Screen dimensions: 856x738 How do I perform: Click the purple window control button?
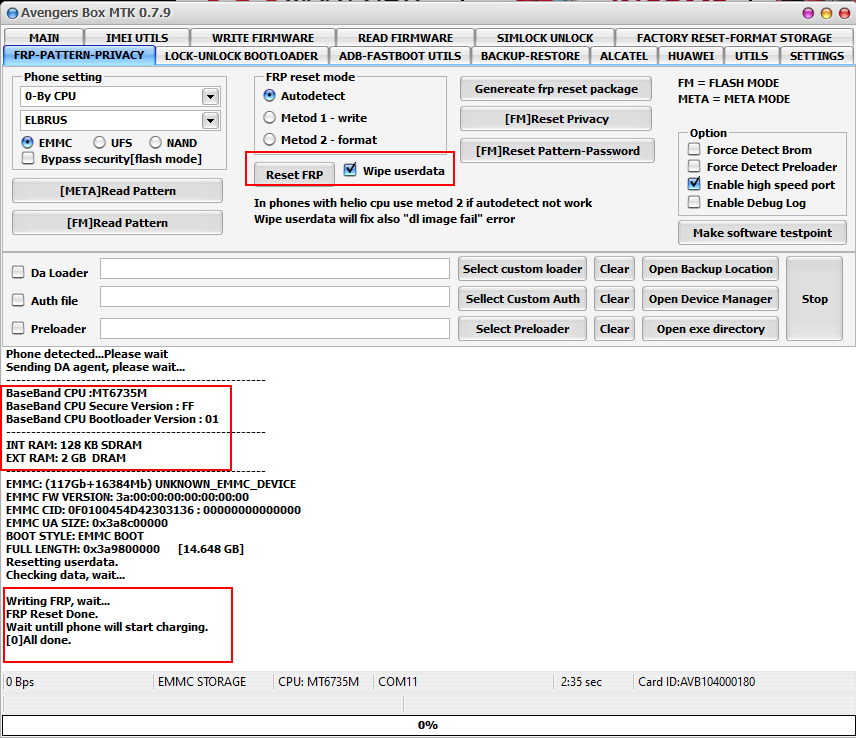click(809, 13)
